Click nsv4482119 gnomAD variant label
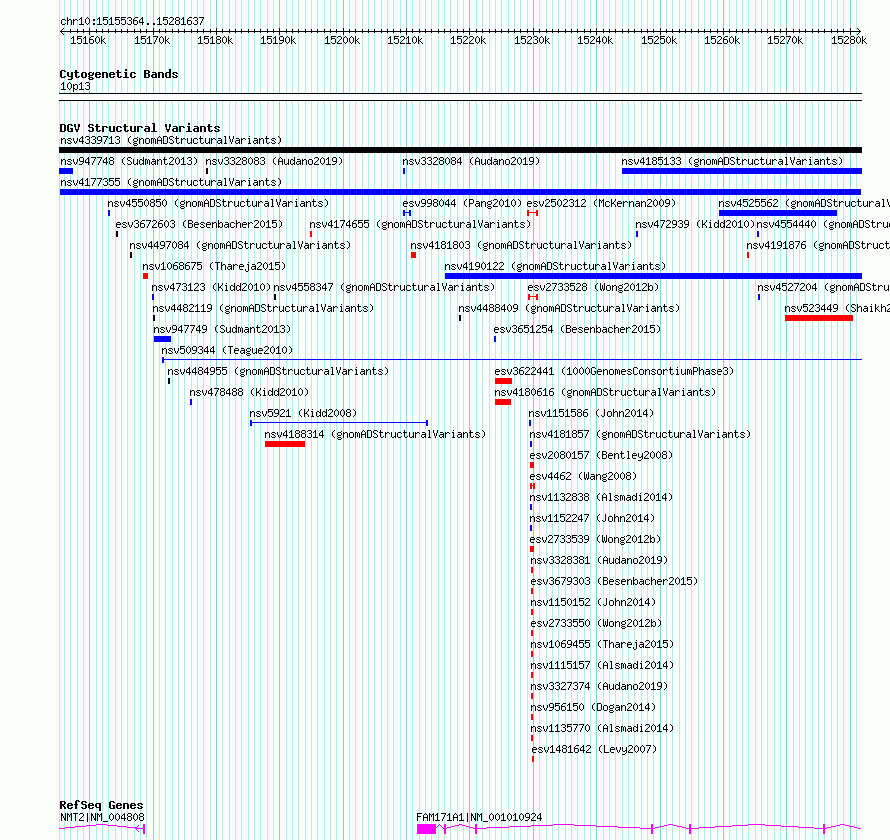Viewport: 890px width, 840px height. point(263,308)
